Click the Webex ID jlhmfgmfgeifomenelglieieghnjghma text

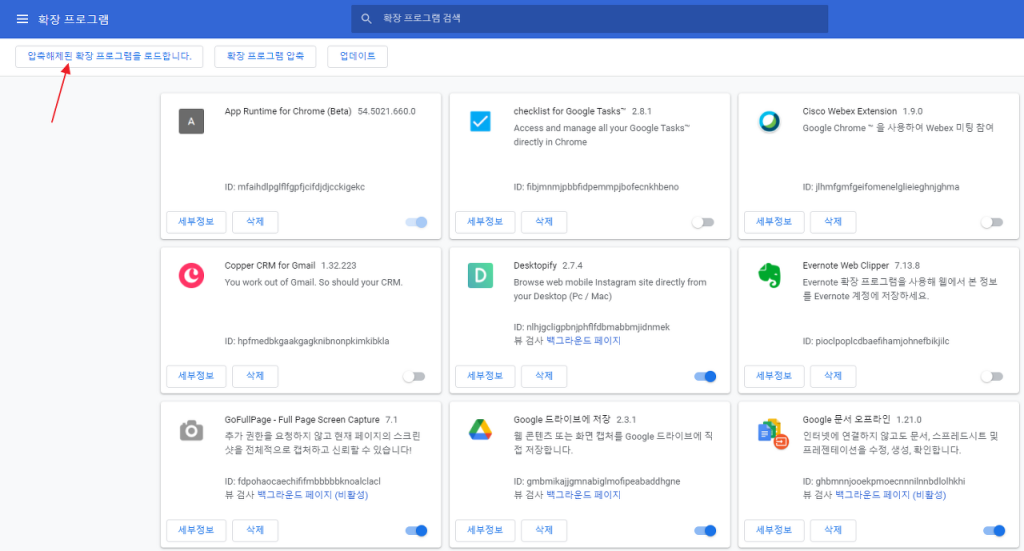(x=881, y=187)
